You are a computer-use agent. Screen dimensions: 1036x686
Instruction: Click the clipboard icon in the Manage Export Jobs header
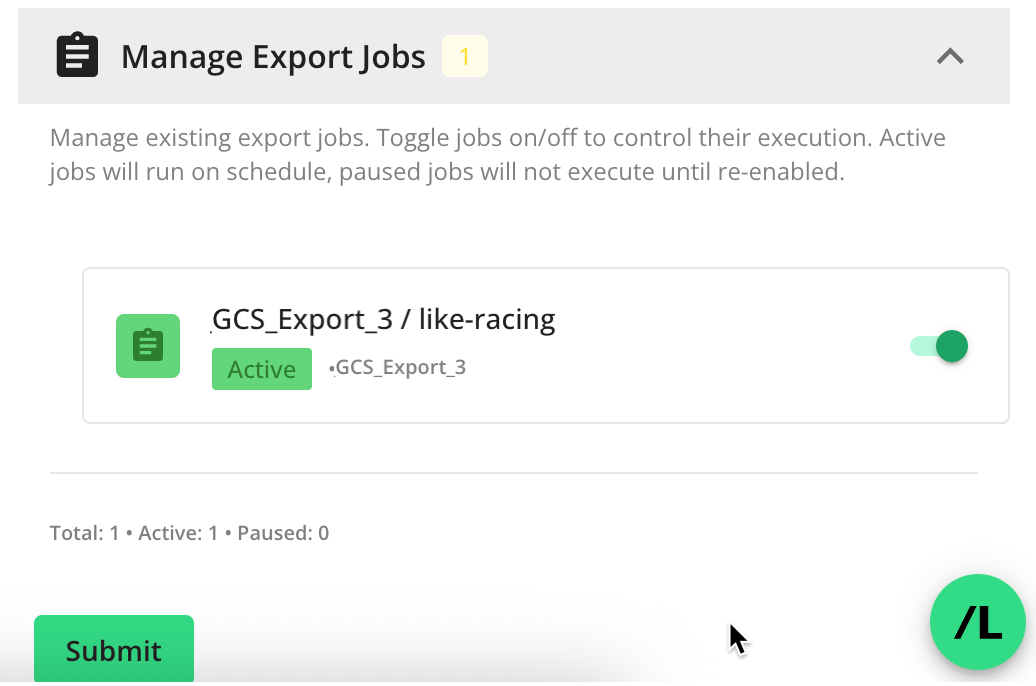[x=77, y=56]
